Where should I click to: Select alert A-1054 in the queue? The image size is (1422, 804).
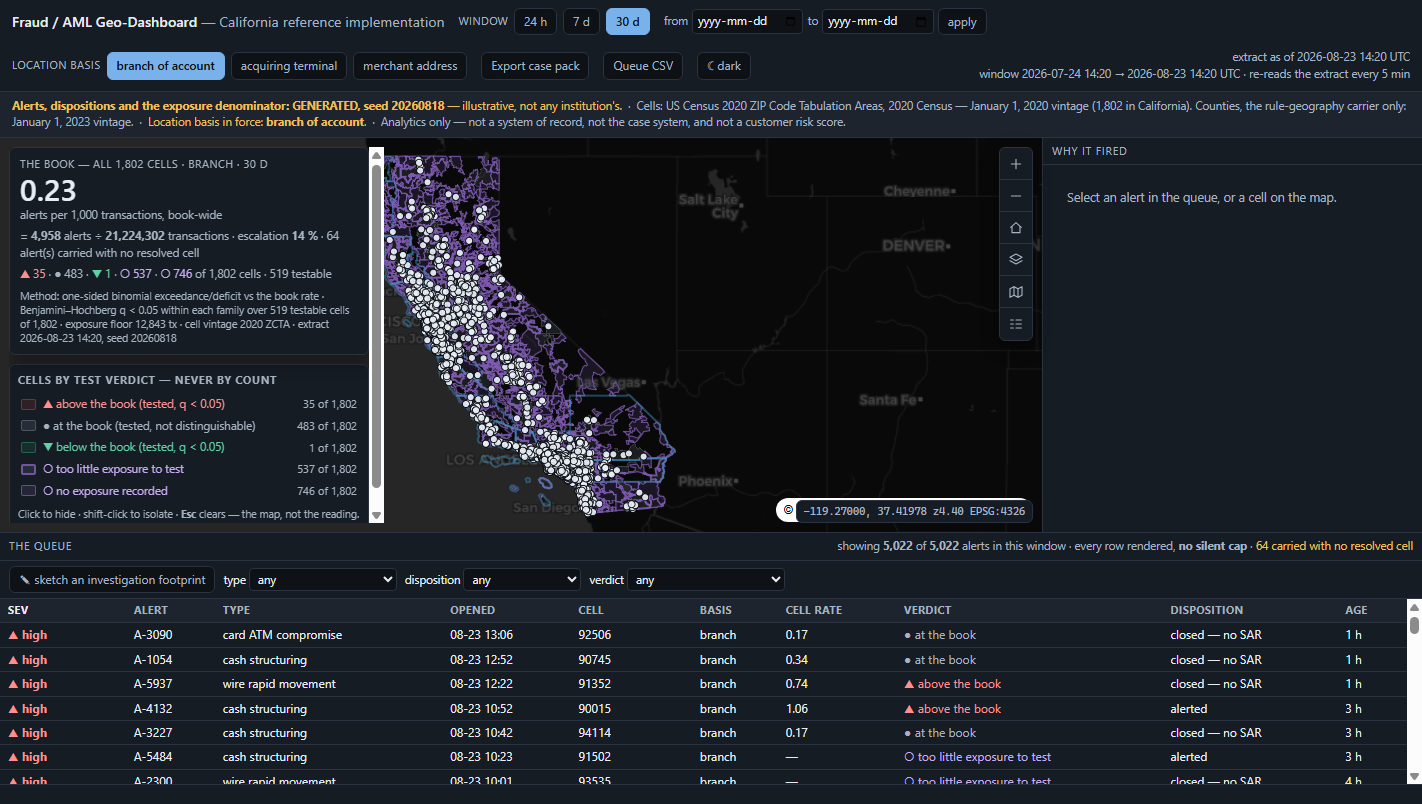(x=703, y=660)
